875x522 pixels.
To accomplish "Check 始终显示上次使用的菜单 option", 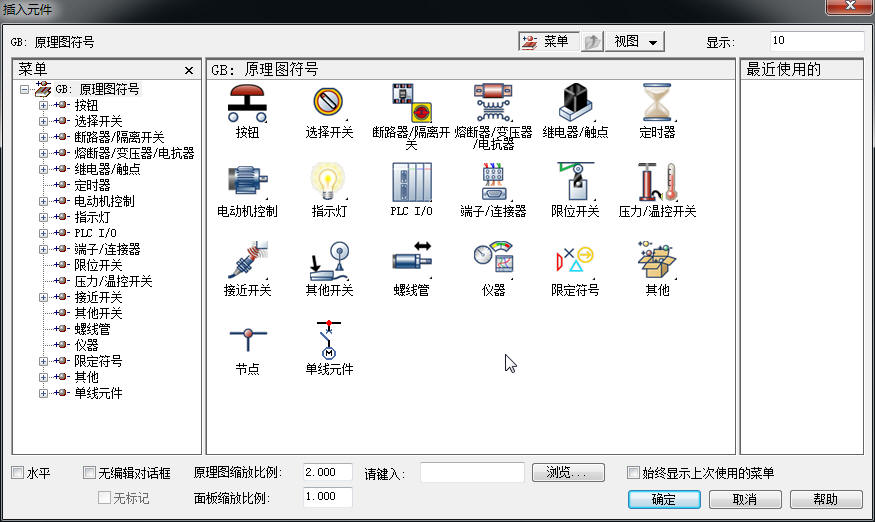I will [x=633, y=473].
